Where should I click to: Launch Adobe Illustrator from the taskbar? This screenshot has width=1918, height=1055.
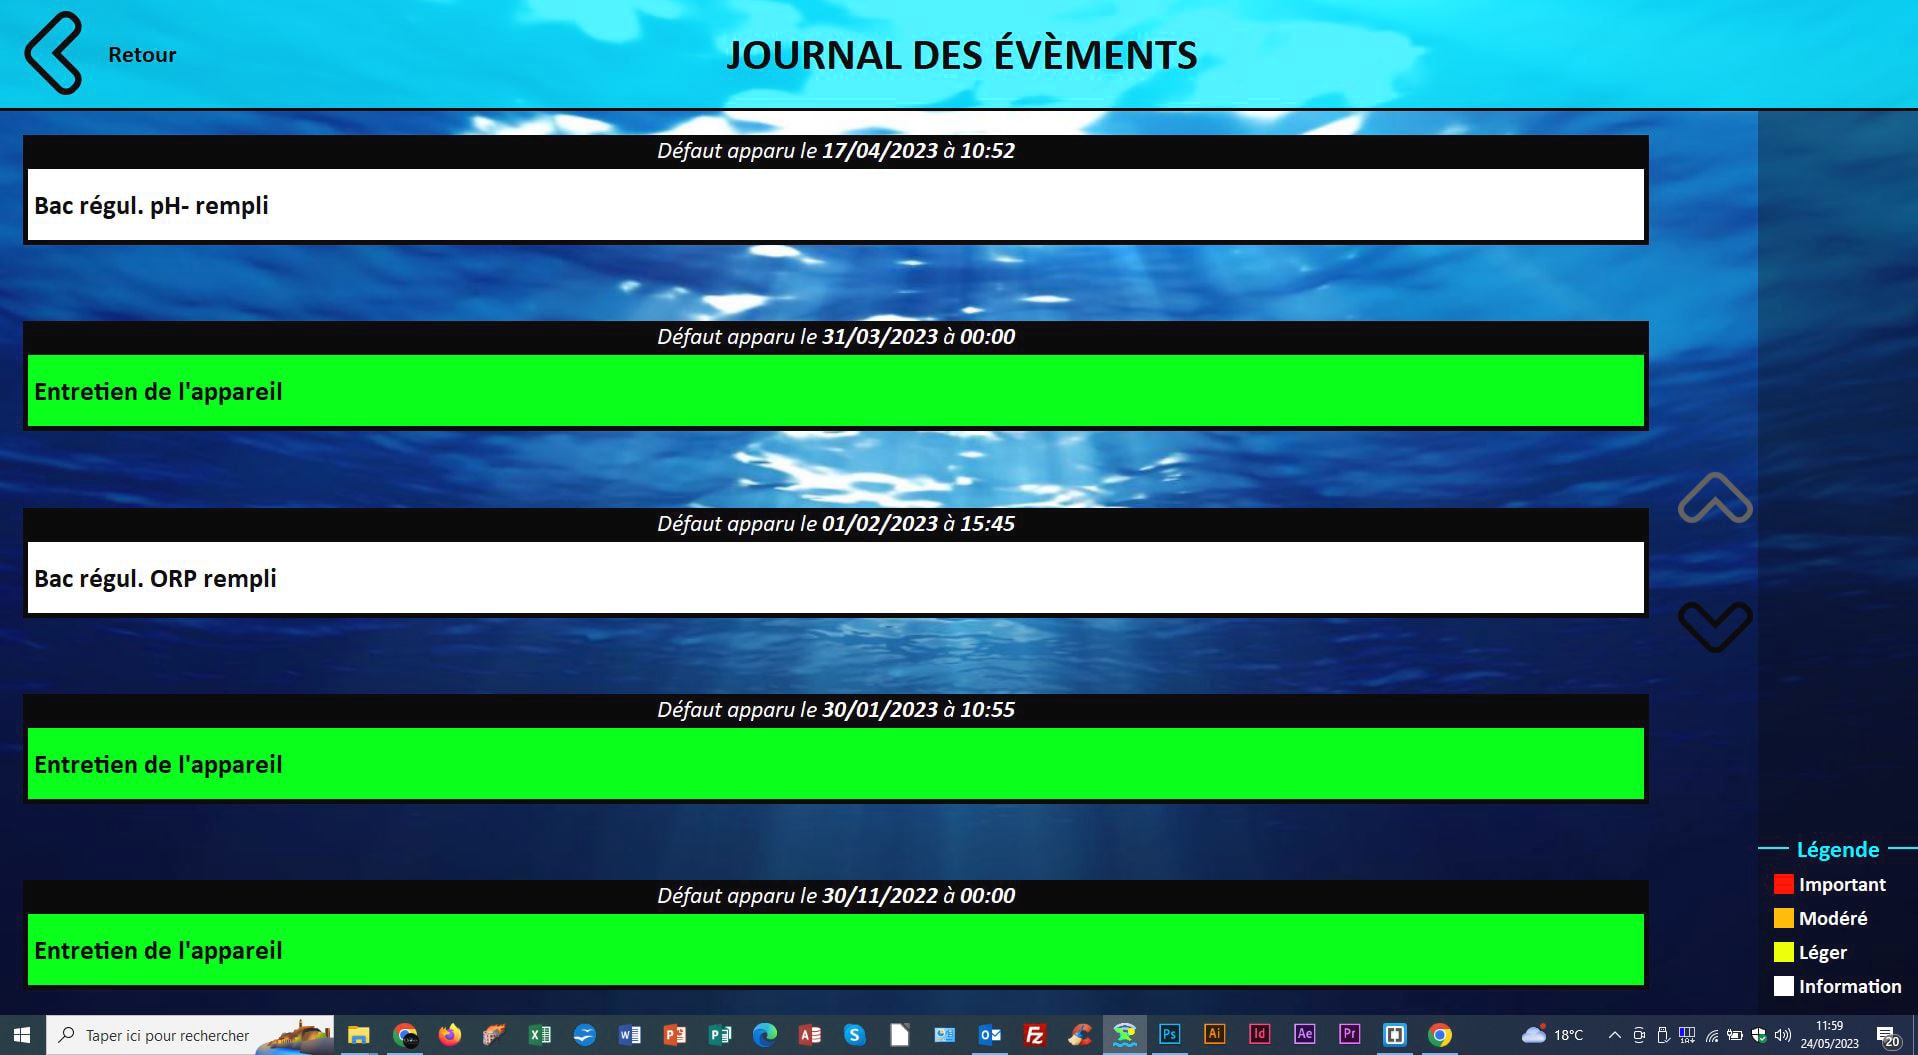point(1214,1035)
